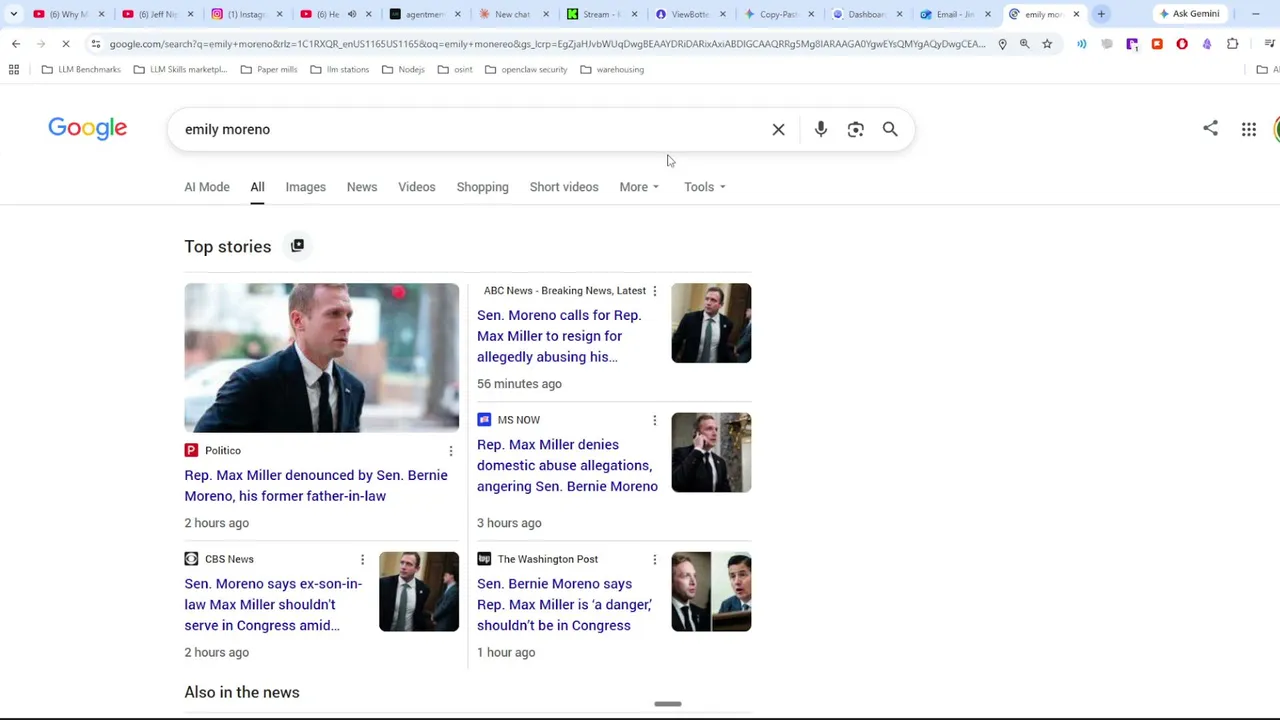Open ABC story Moreno calls for Miller to resign
Viewport: 1280px width, 720px height.
(559, 336)
